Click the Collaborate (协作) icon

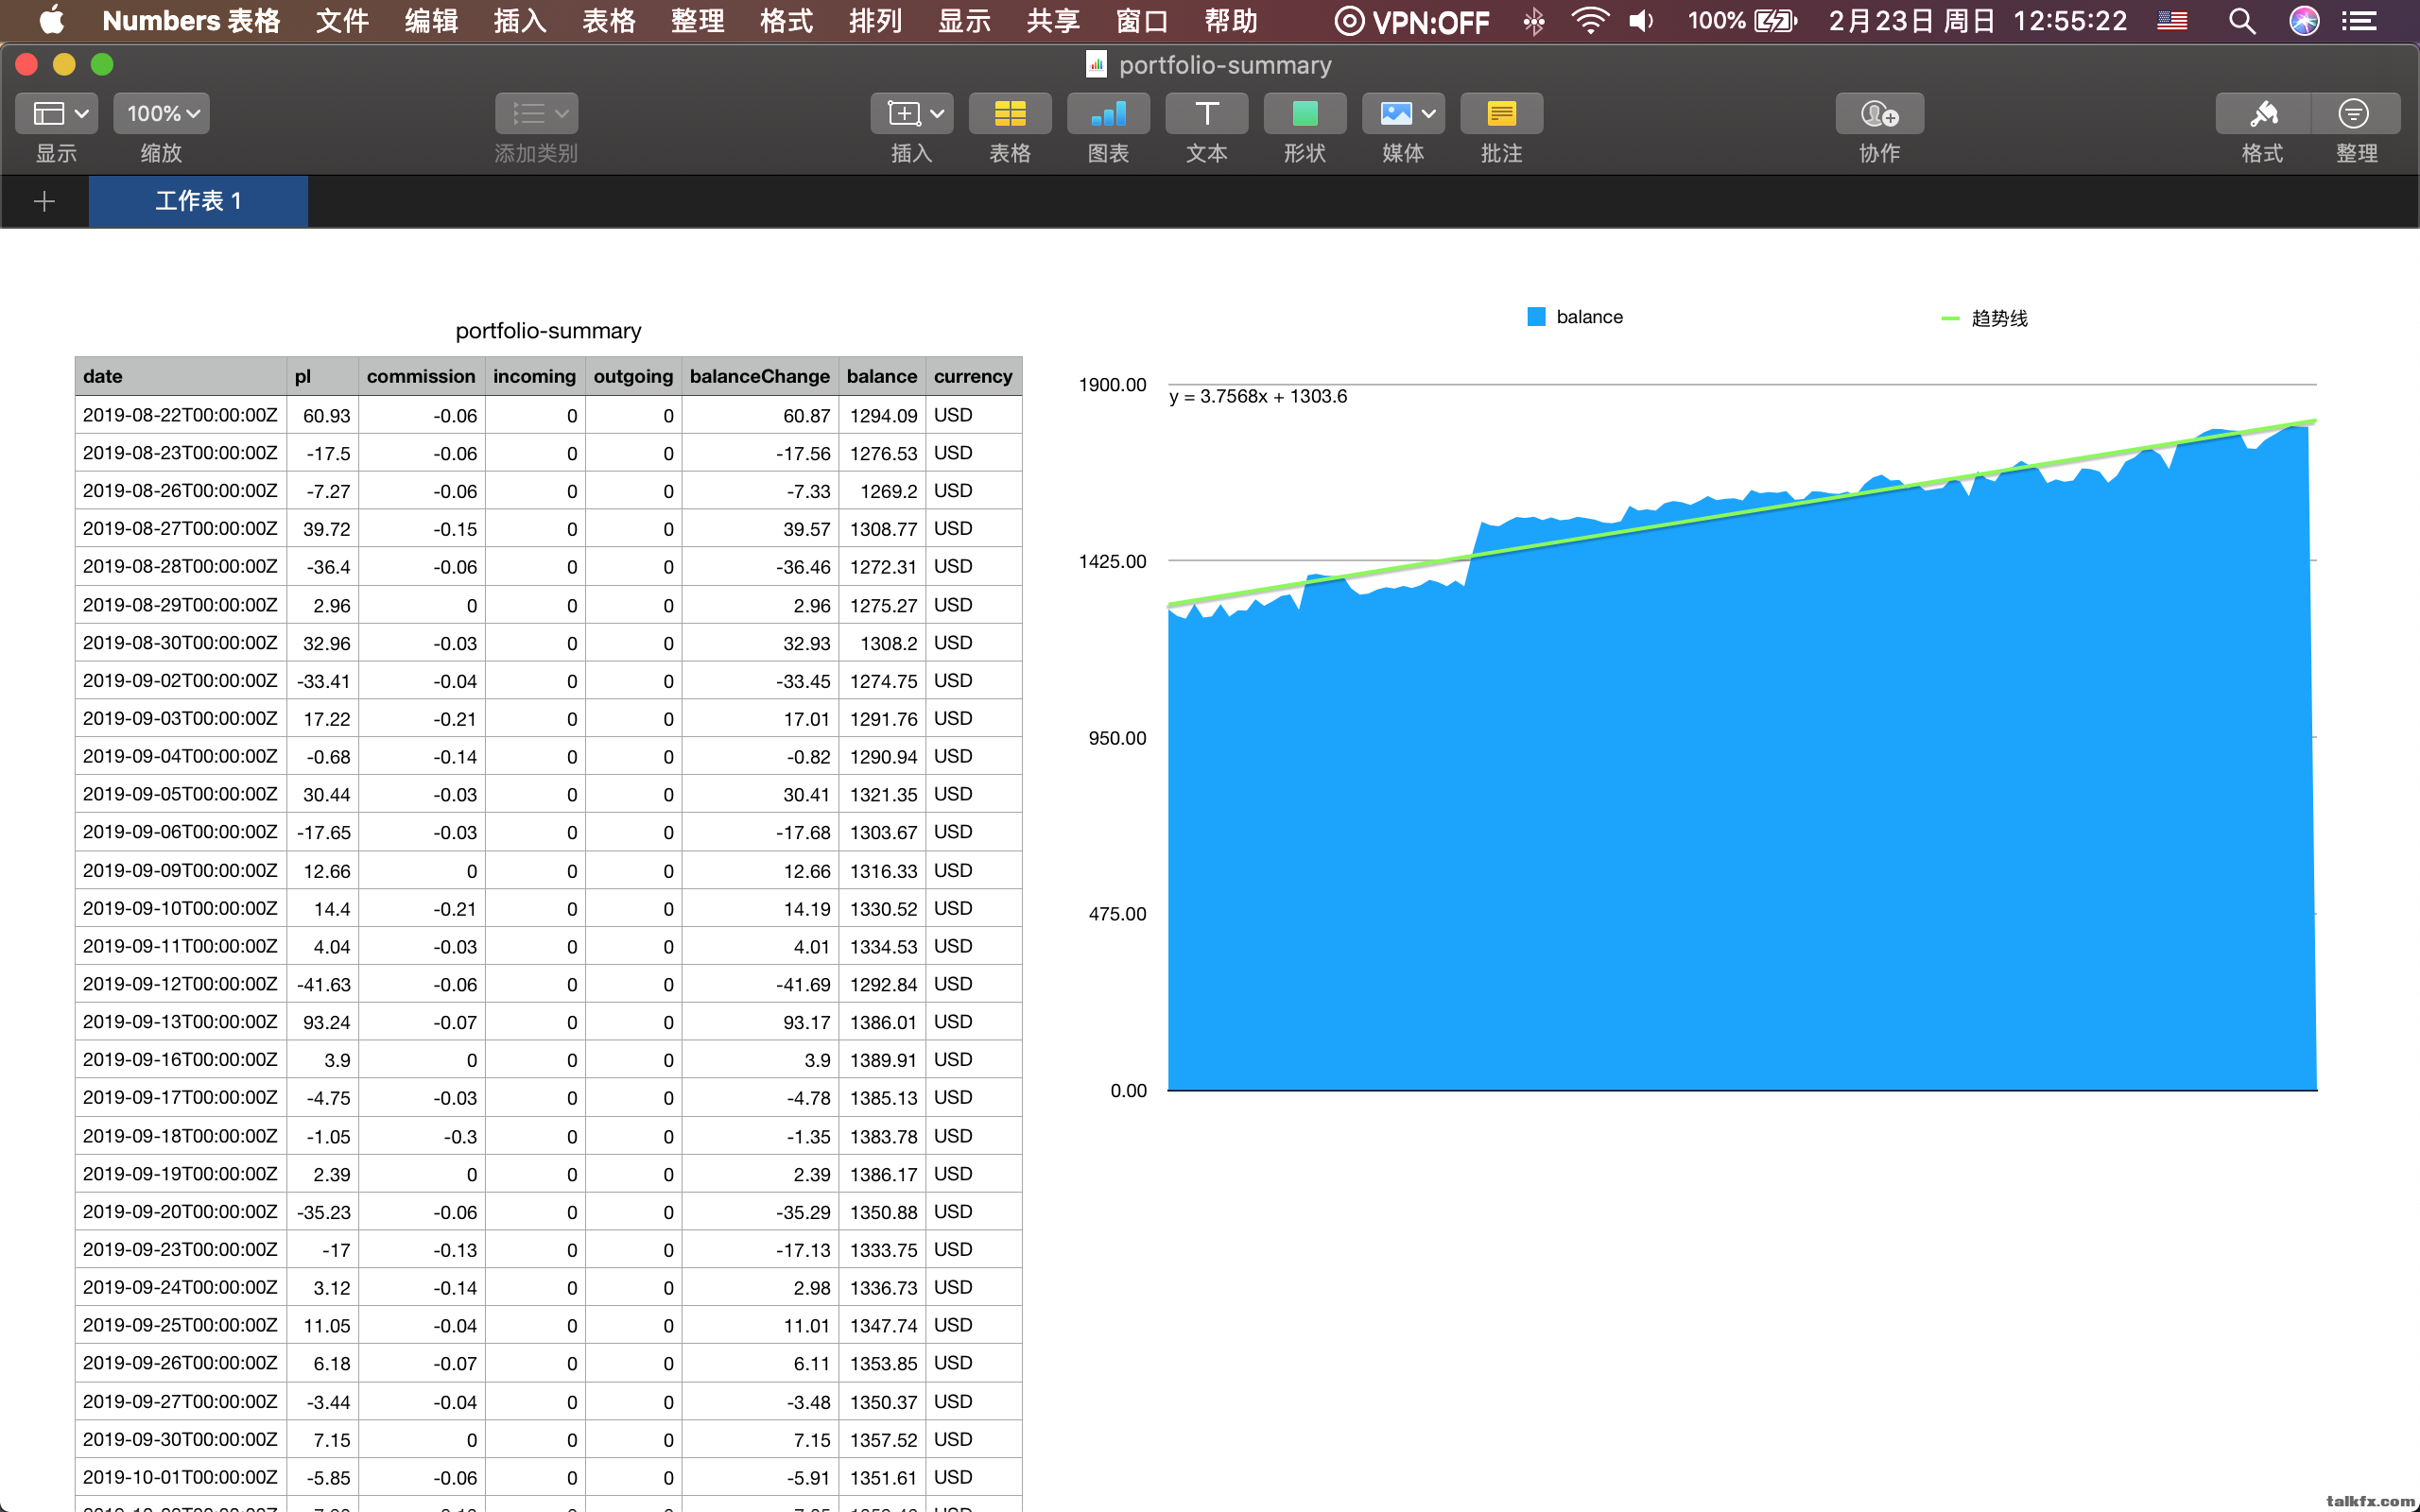(1879, 114)
